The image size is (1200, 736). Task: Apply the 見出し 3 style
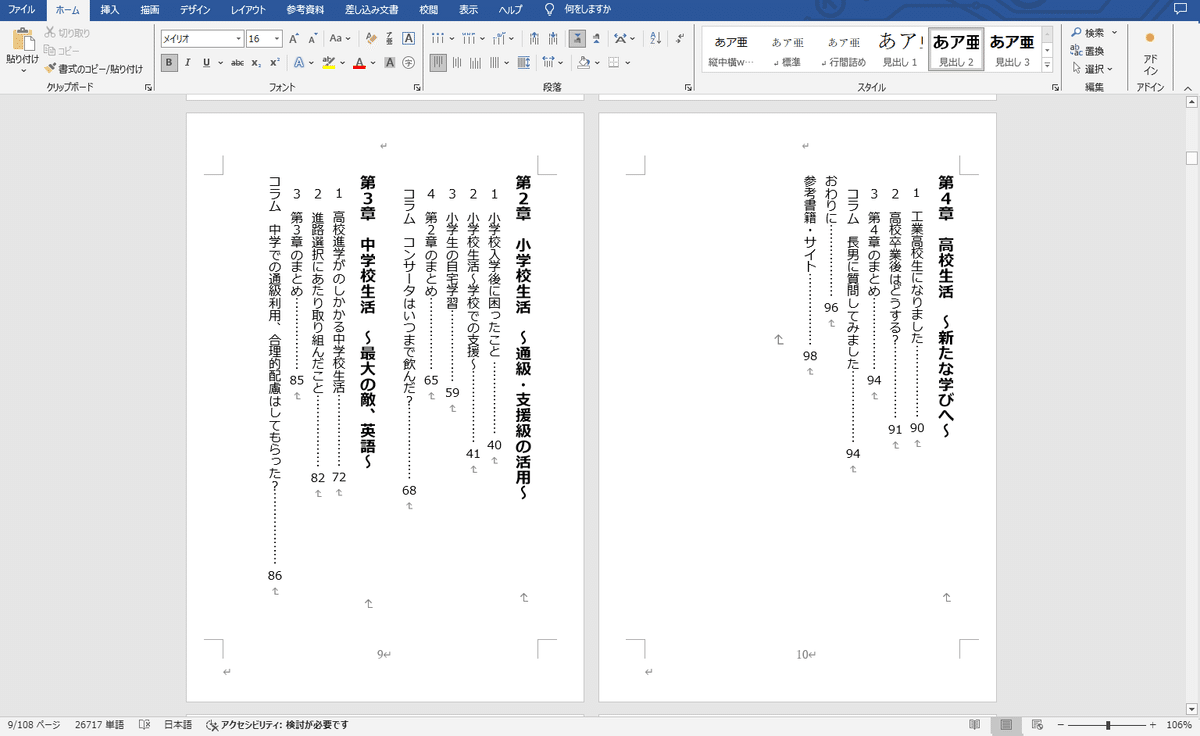pos(1012,49)
